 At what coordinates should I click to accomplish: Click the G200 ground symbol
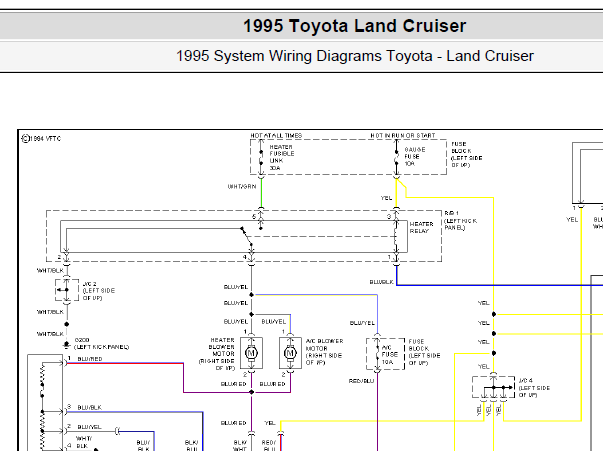click(x=67, y=344)
